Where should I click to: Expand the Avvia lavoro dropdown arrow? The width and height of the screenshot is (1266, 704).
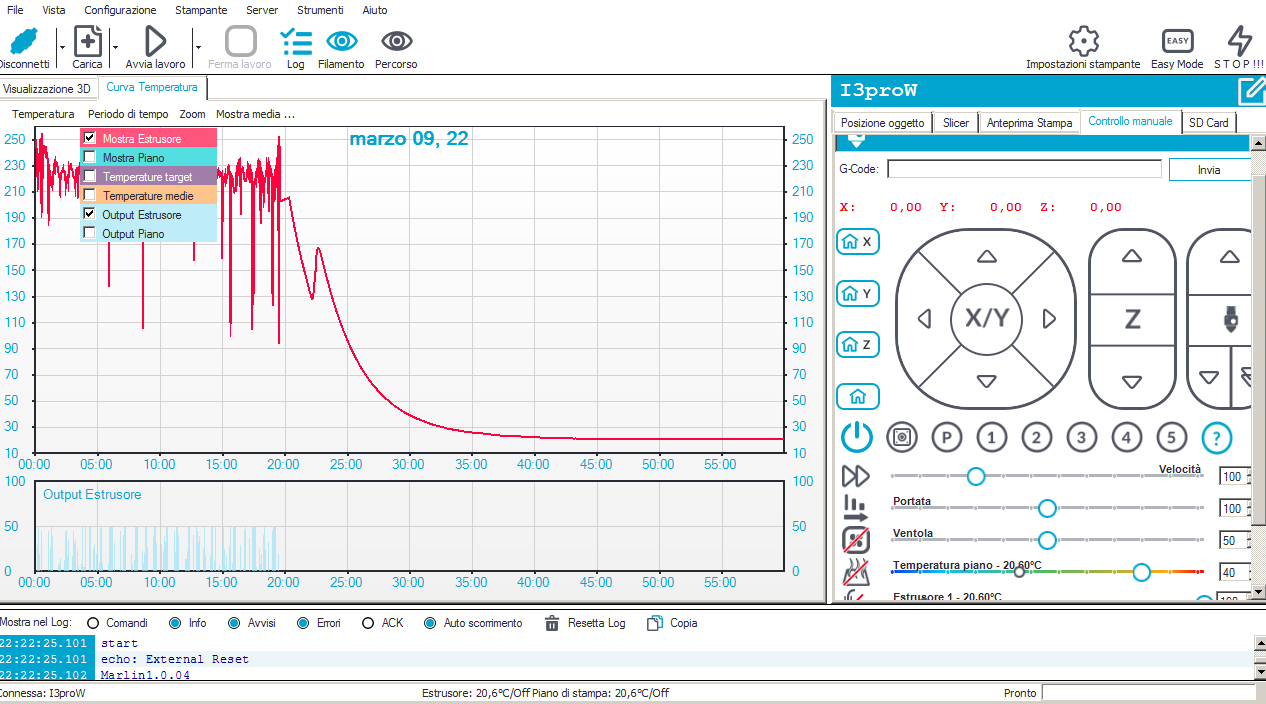(198, 47)
